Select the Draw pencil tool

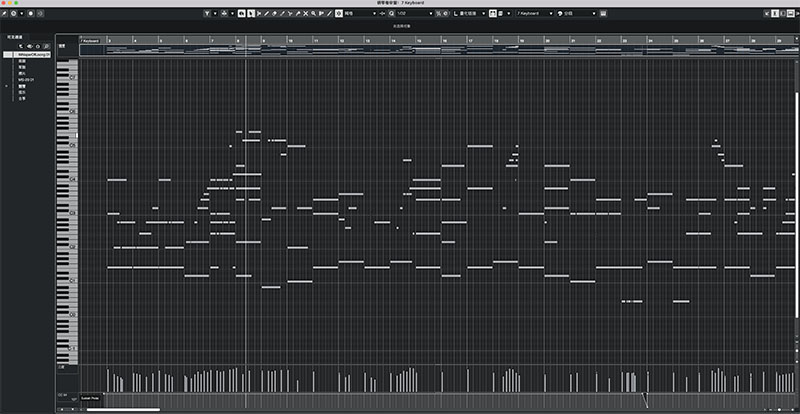[267, 13]
